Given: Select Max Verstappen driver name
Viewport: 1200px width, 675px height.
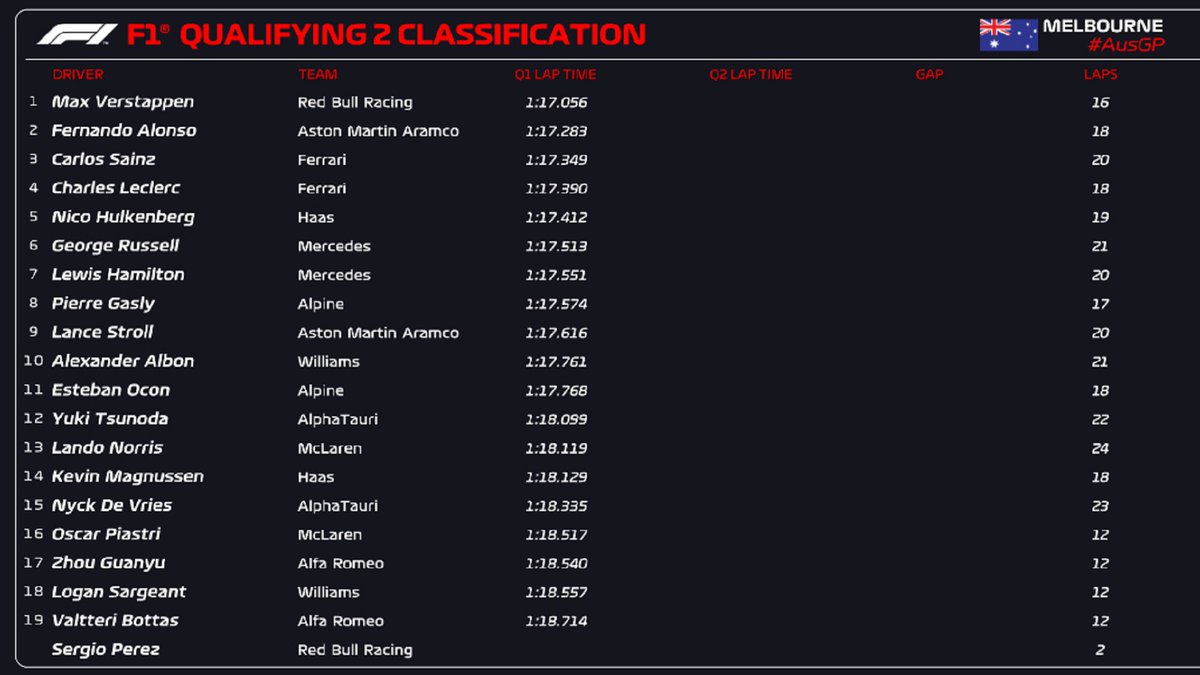Looking at the screenshot, I should click(123, 102).
